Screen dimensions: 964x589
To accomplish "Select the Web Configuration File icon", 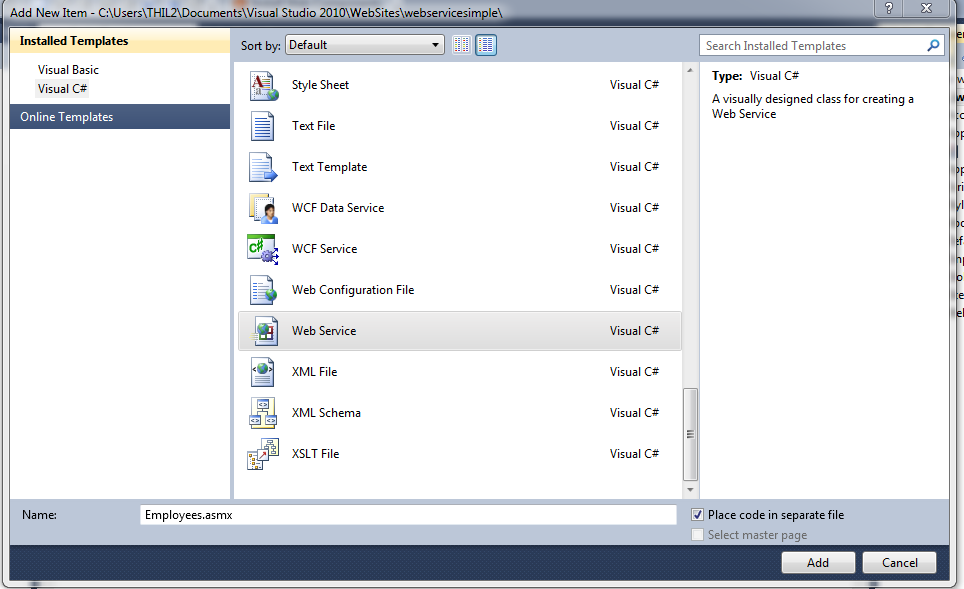I will (x=262, y=291).
